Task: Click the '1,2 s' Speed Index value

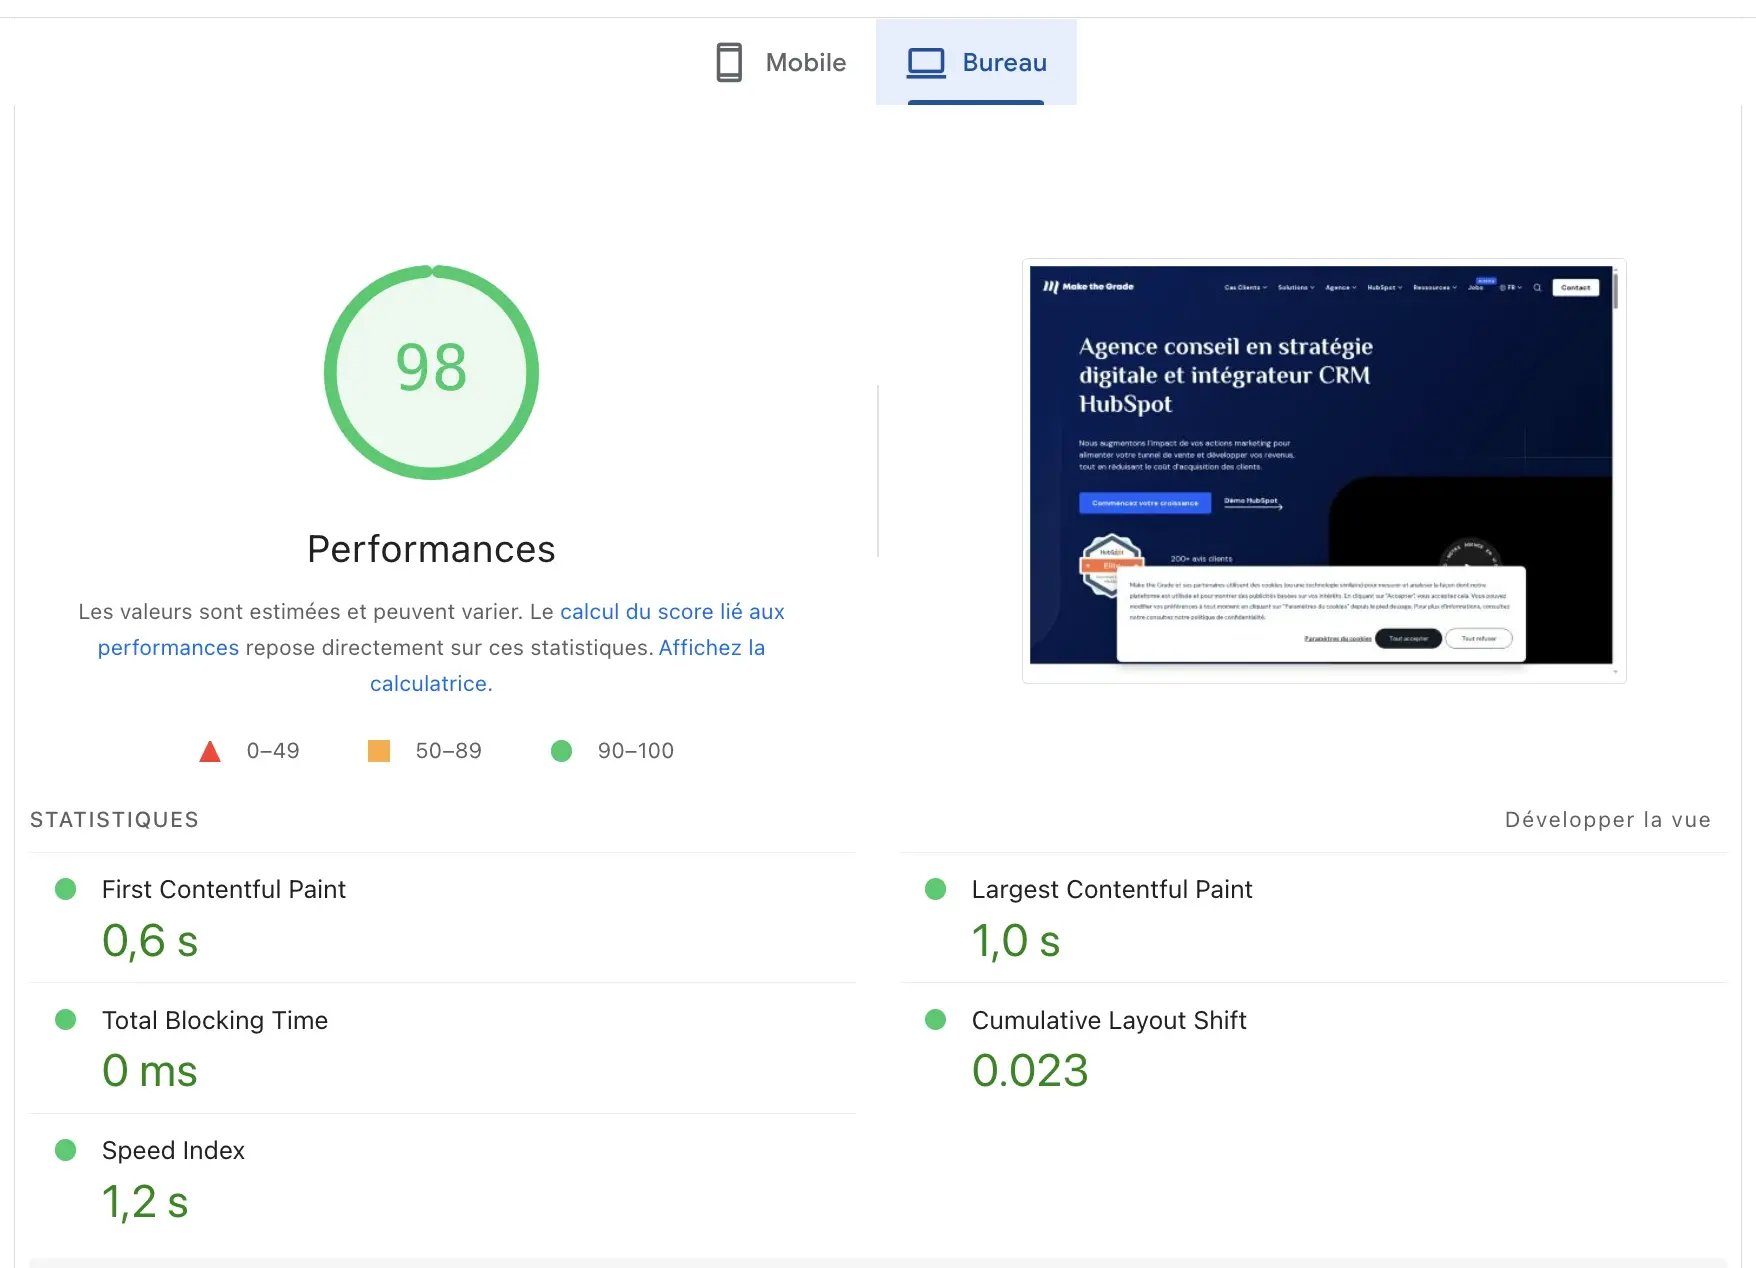Action: coord(145,1203)
